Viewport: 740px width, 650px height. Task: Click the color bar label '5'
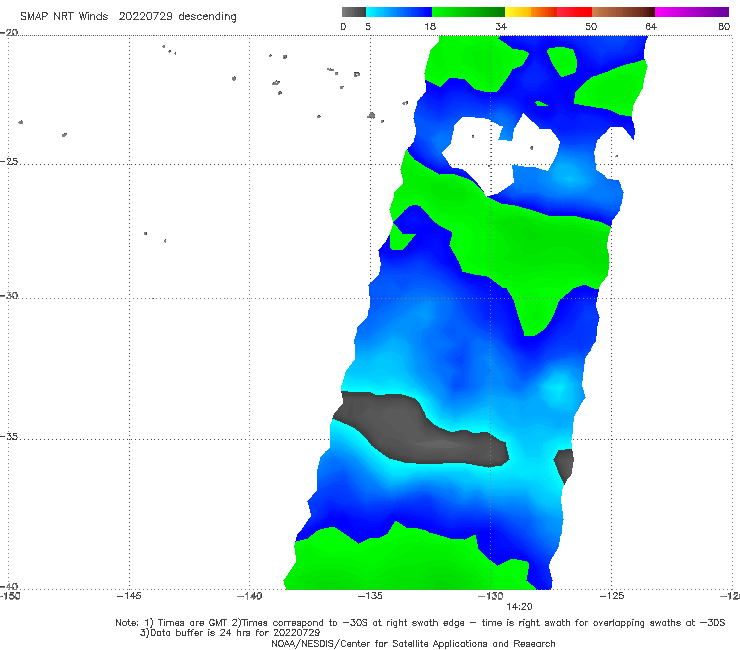368,26
